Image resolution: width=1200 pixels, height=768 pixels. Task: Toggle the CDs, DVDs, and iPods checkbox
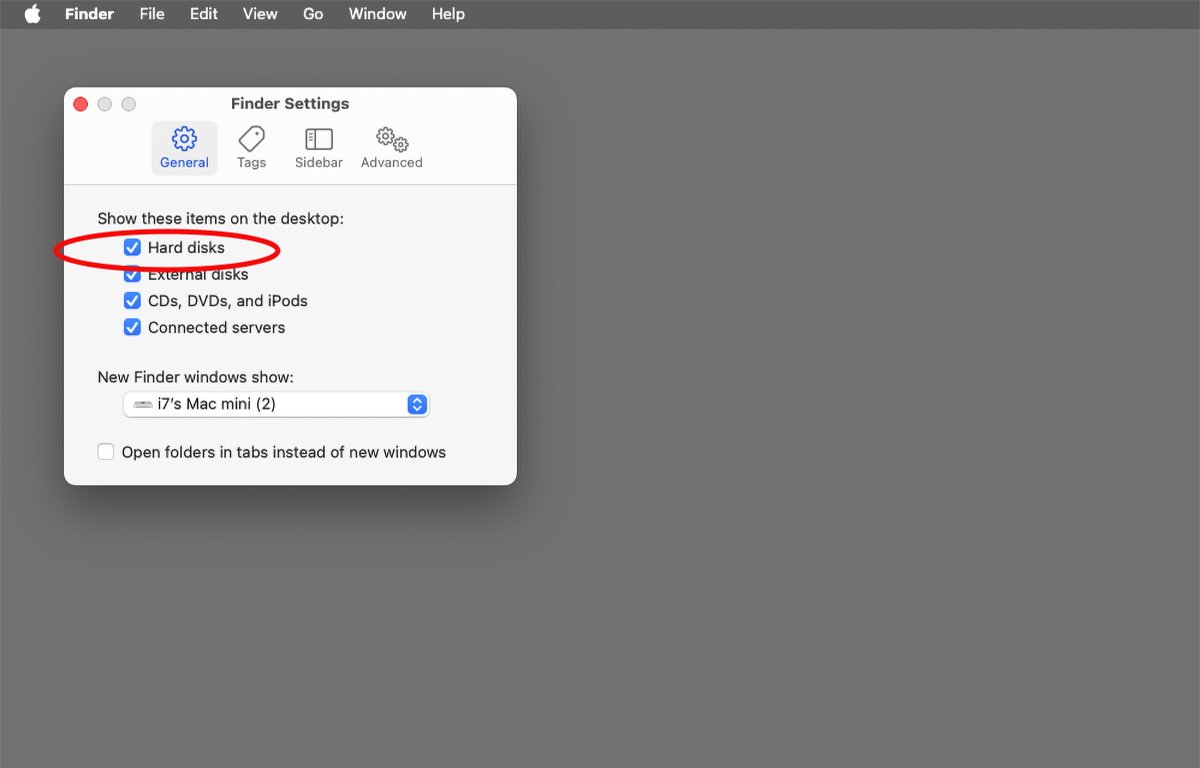[x=132, y=301]
